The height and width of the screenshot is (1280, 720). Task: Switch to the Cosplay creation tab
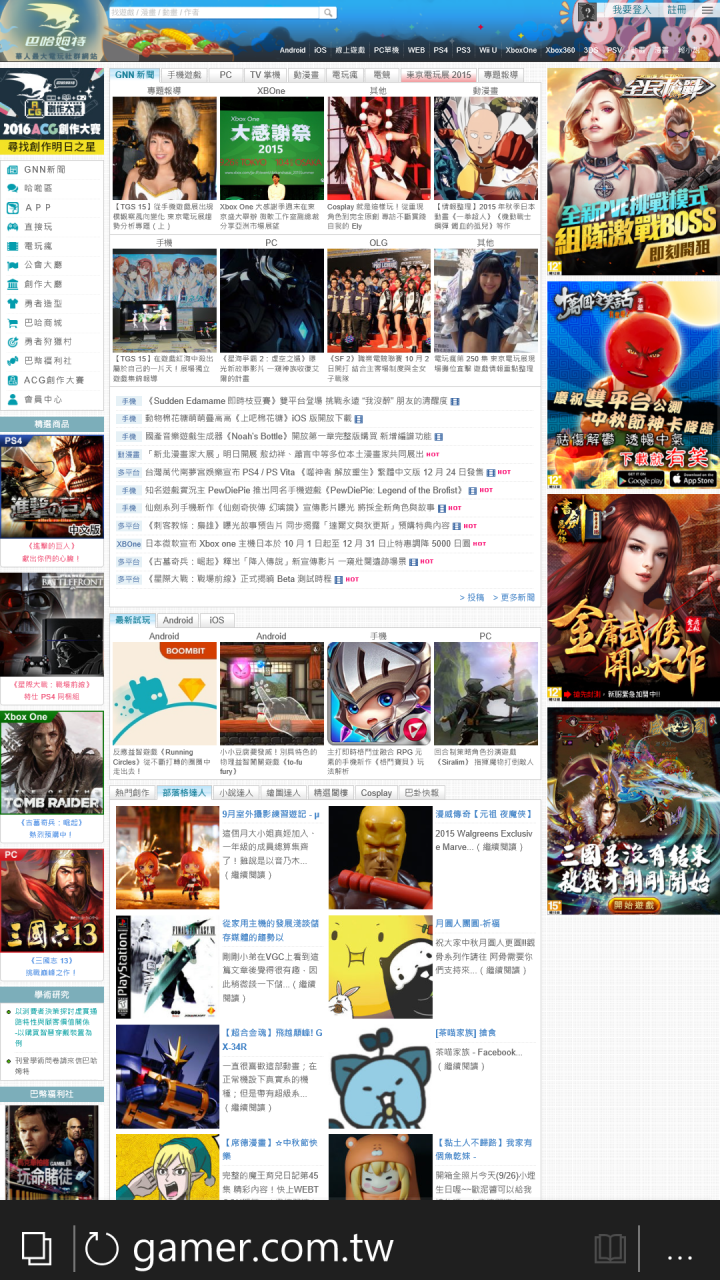coord(376,793)
